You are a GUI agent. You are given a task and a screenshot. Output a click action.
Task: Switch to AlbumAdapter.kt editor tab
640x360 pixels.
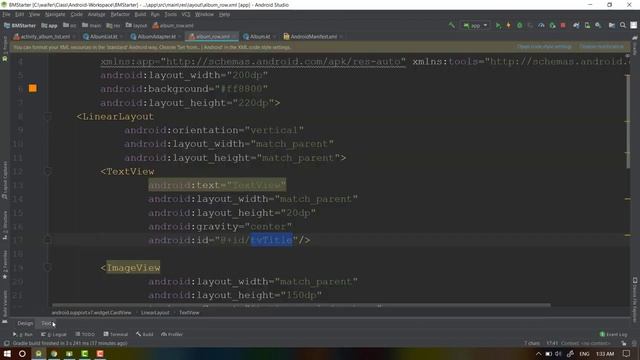click(156, 37)
